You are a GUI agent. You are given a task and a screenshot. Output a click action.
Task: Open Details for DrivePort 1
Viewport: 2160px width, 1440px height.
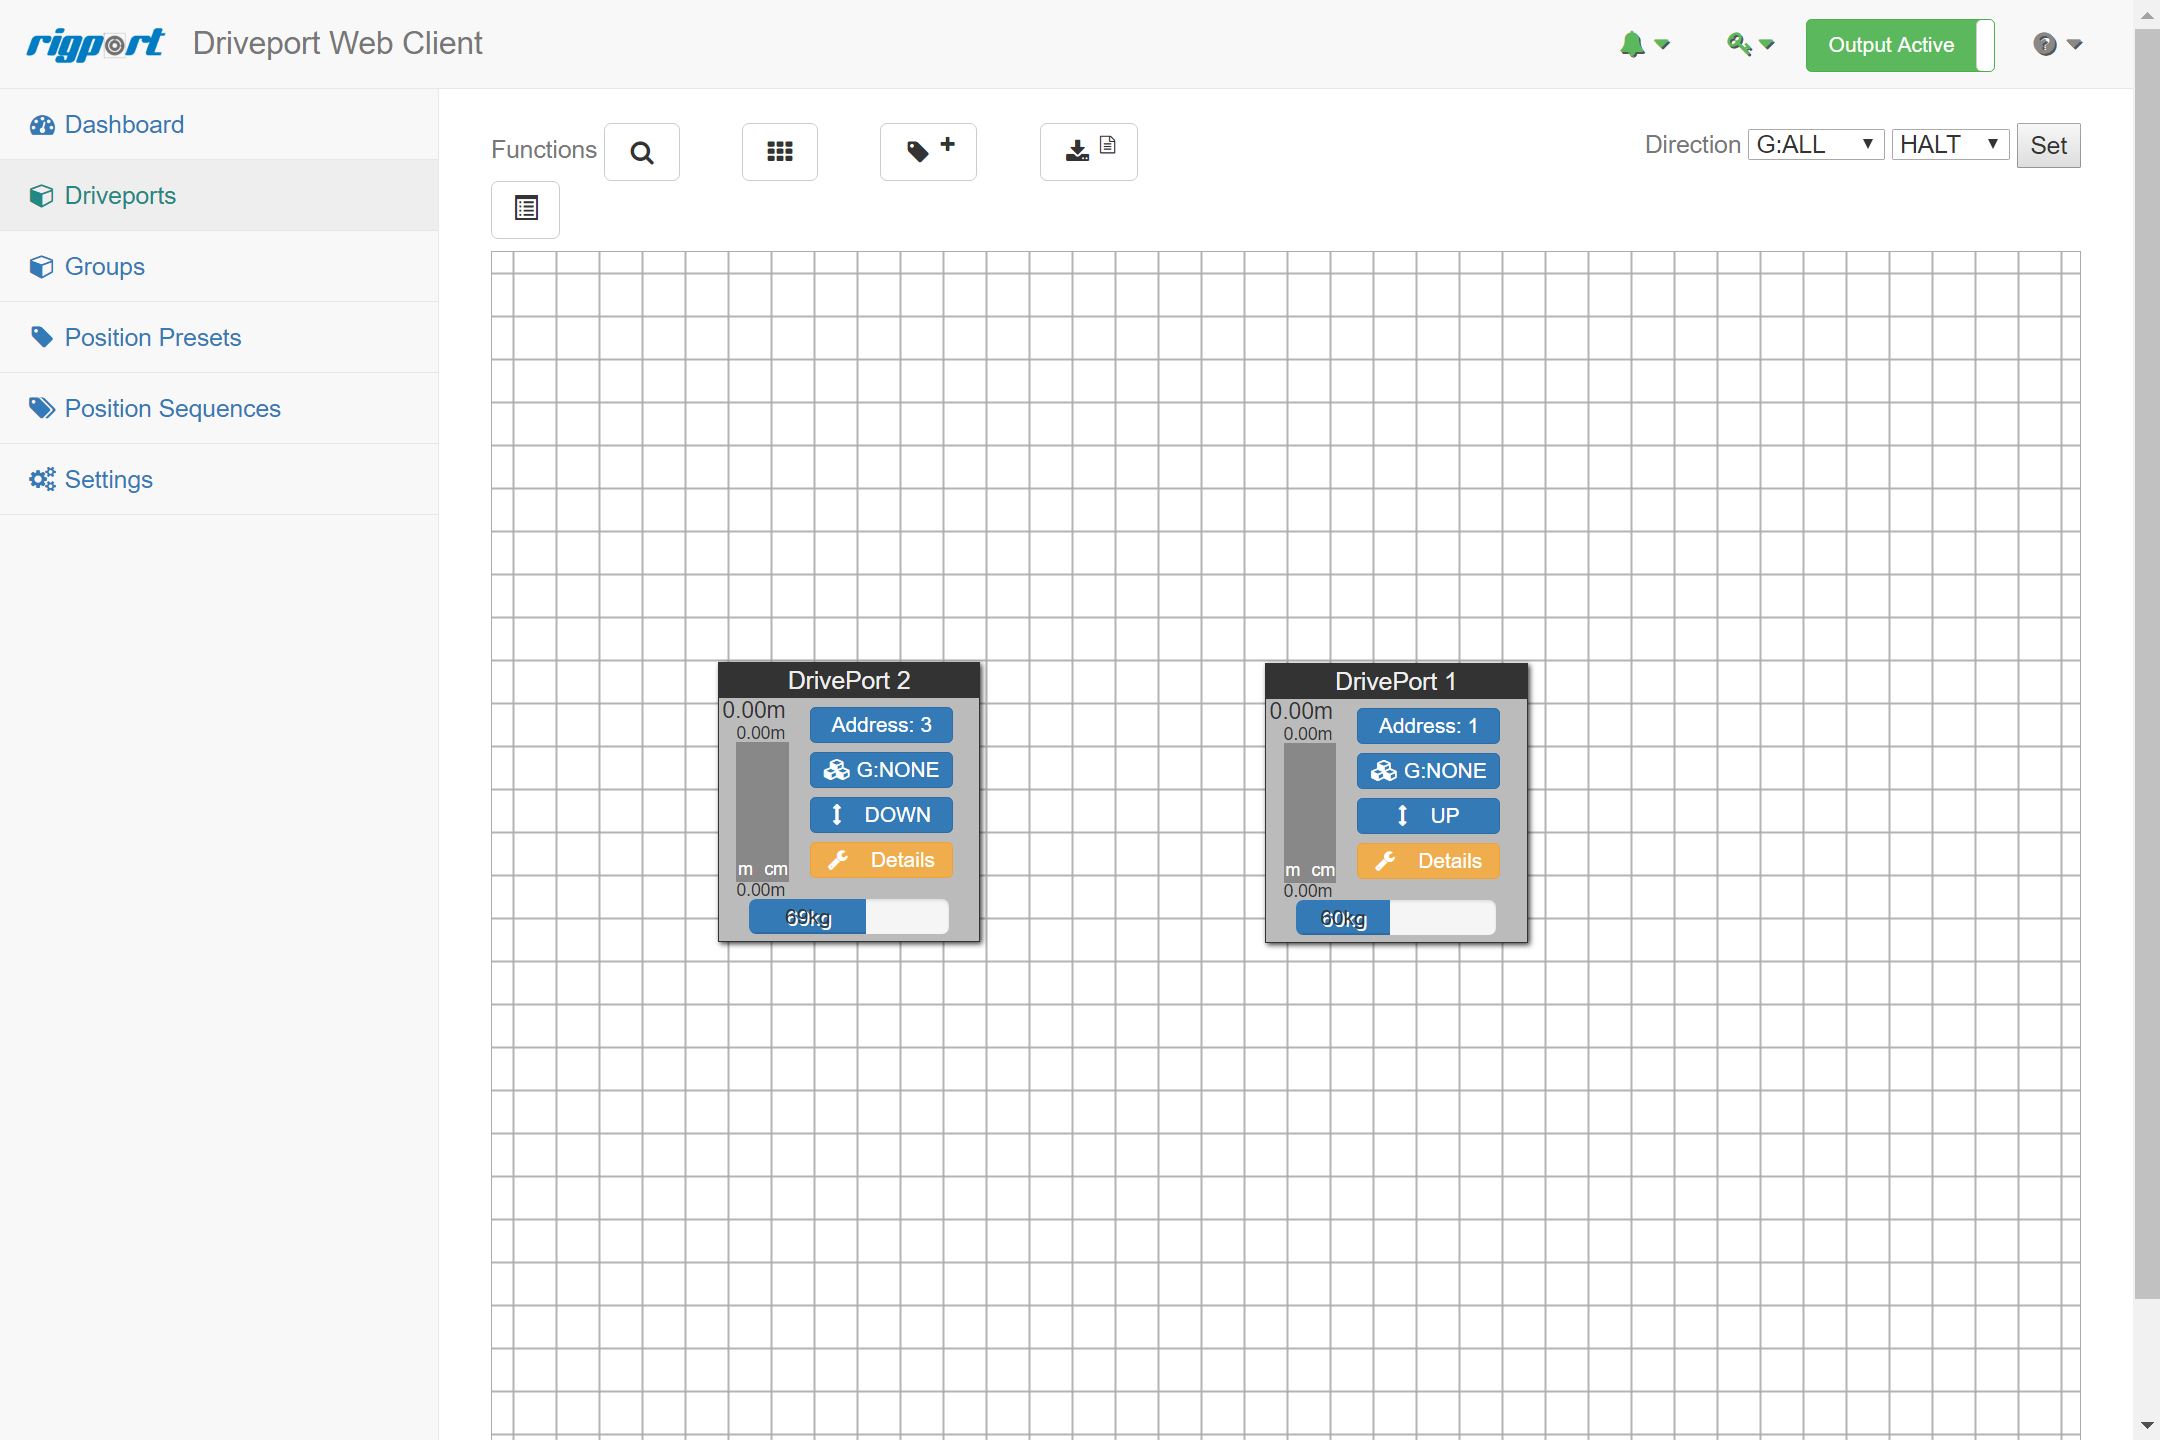(x=1428, y=861)
